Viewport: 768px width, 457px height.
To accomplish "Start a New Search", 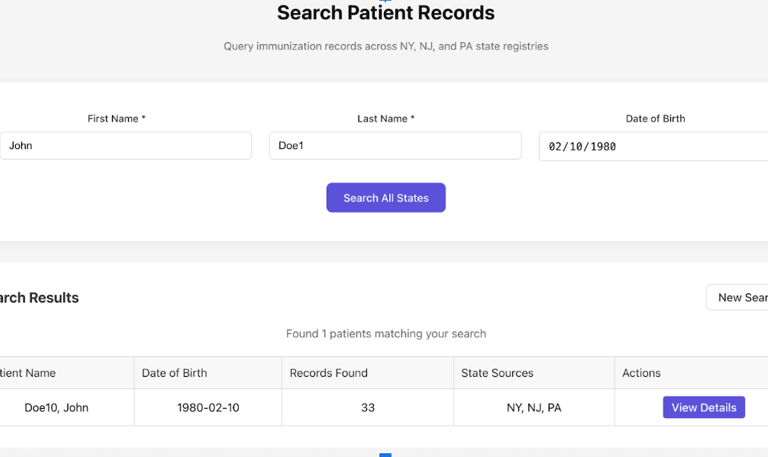I will pos(740,297).
